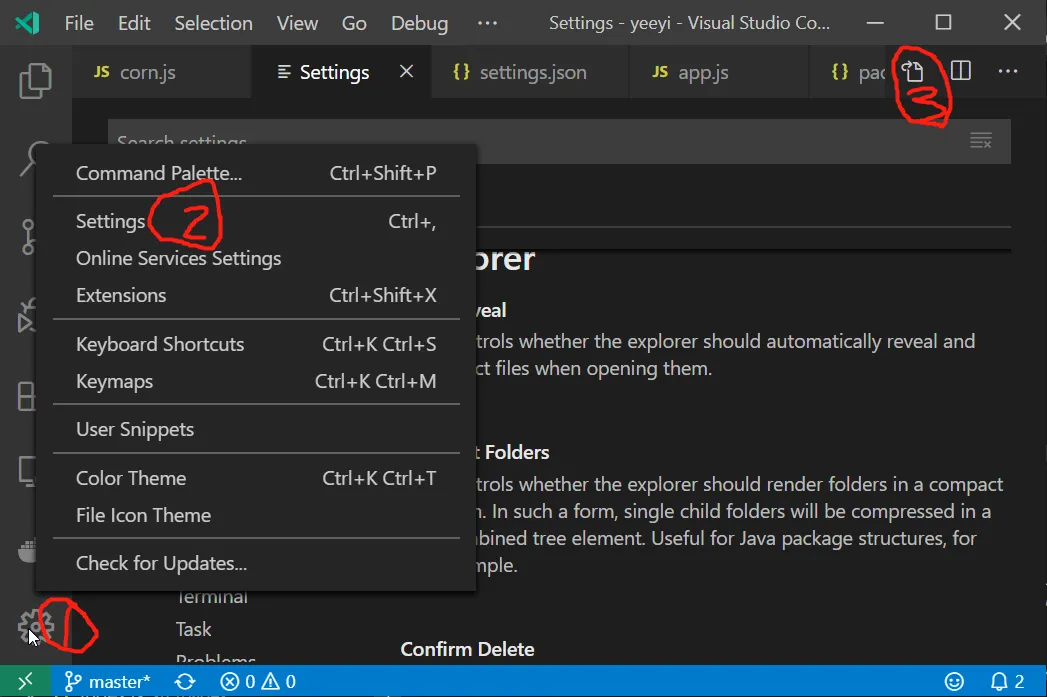Choose Command Palette... from the menu

(x=256, y=173)
